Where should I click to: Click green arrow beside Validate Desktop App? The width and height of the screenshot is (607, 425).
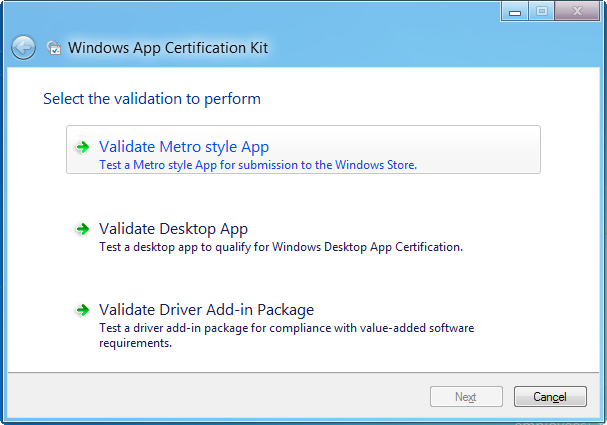click(x=82, y=229)
